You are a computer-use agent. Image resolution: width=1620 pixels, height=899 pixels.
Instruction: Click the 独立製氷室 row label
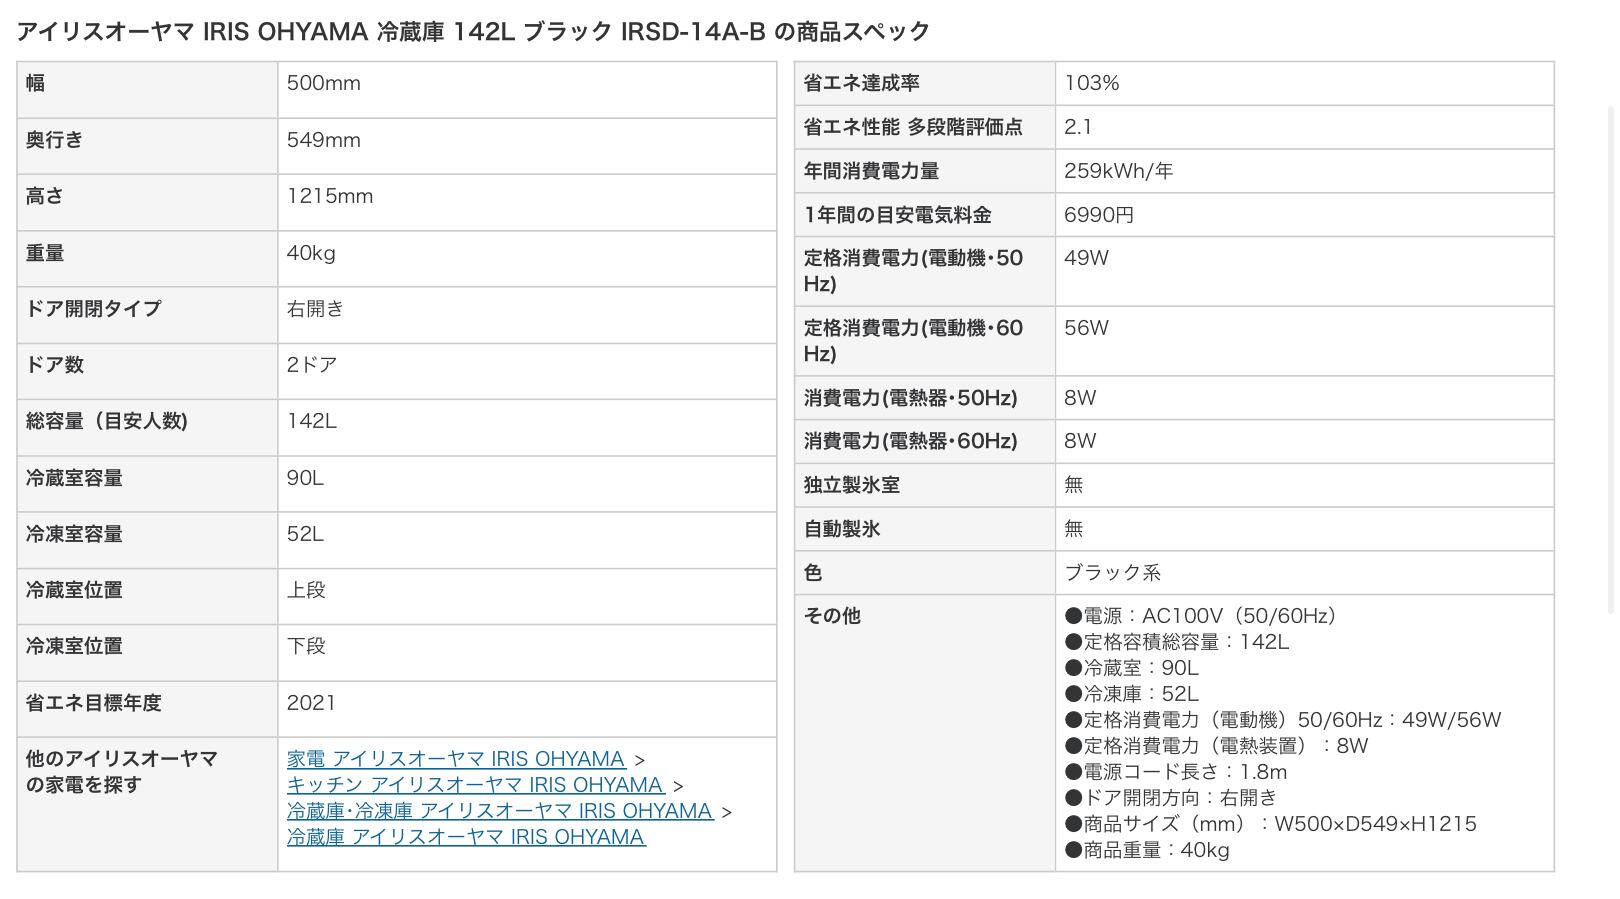(x=852, y=485)
